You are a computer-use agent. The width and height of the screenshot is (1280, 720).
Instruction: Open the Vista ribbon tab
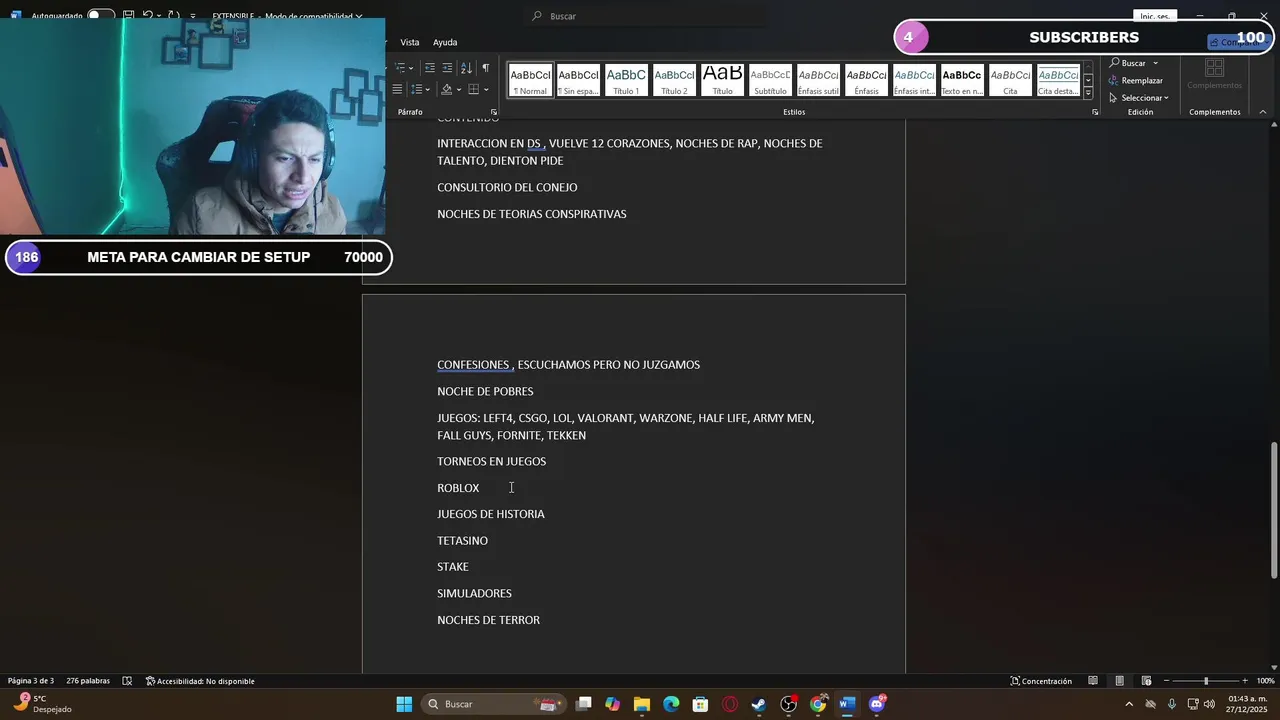click(x=410, y=42)
